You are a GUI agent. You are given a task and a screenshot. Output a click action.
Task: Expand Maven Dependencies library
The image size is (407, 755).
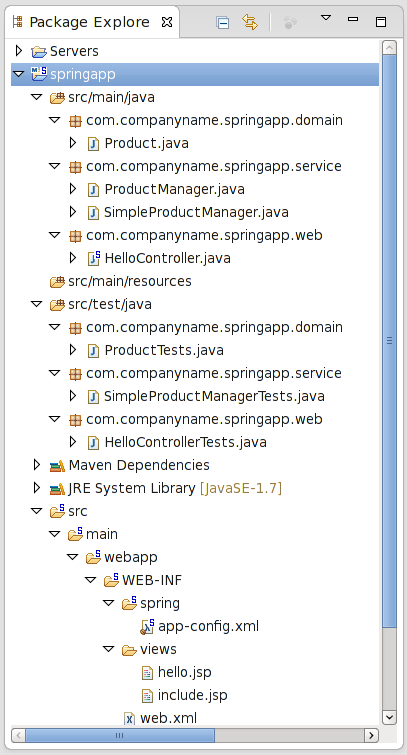[37, 465]
